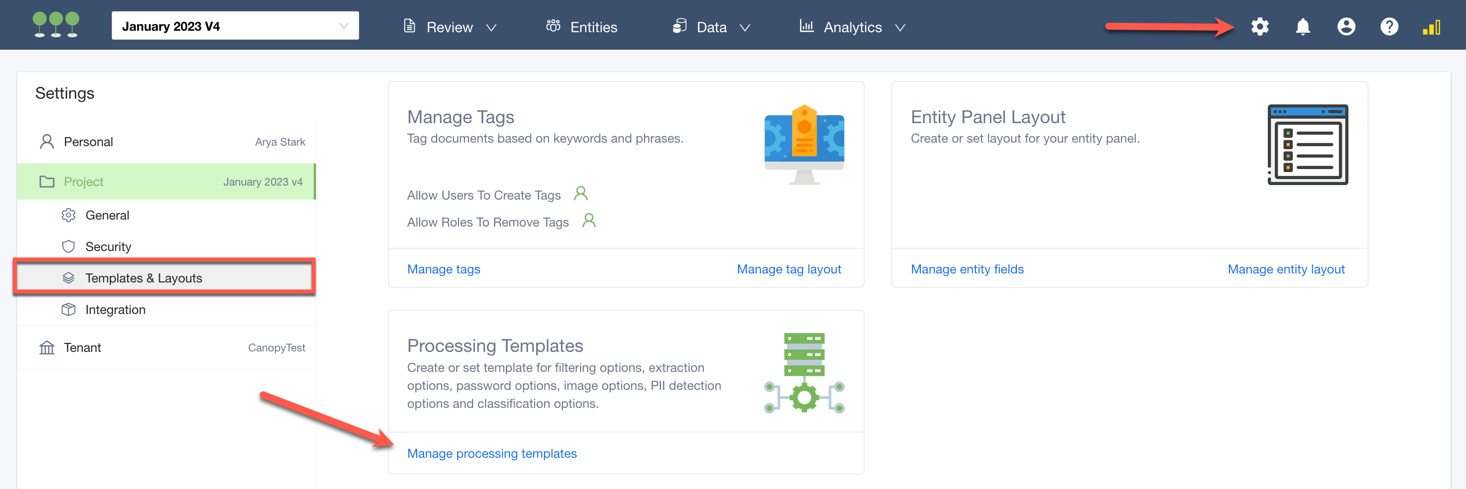Expand the Review menu
The height and width of the screenshot is (489, 1466).
tap(450, 27)
